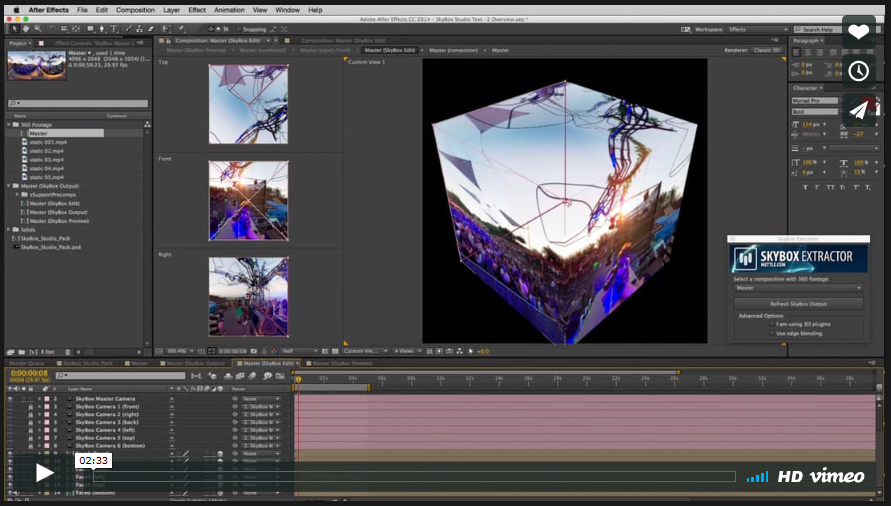
Task: Collapse the 360 Footage folder
Action: tap(9, 125)
